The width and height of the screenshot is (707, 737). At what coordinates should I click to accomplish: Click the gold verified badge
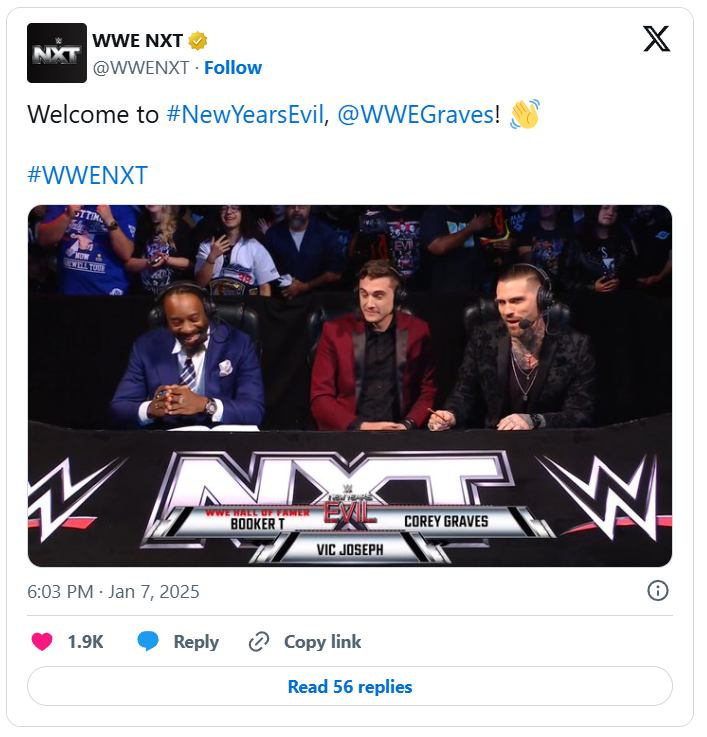(199, 41)
